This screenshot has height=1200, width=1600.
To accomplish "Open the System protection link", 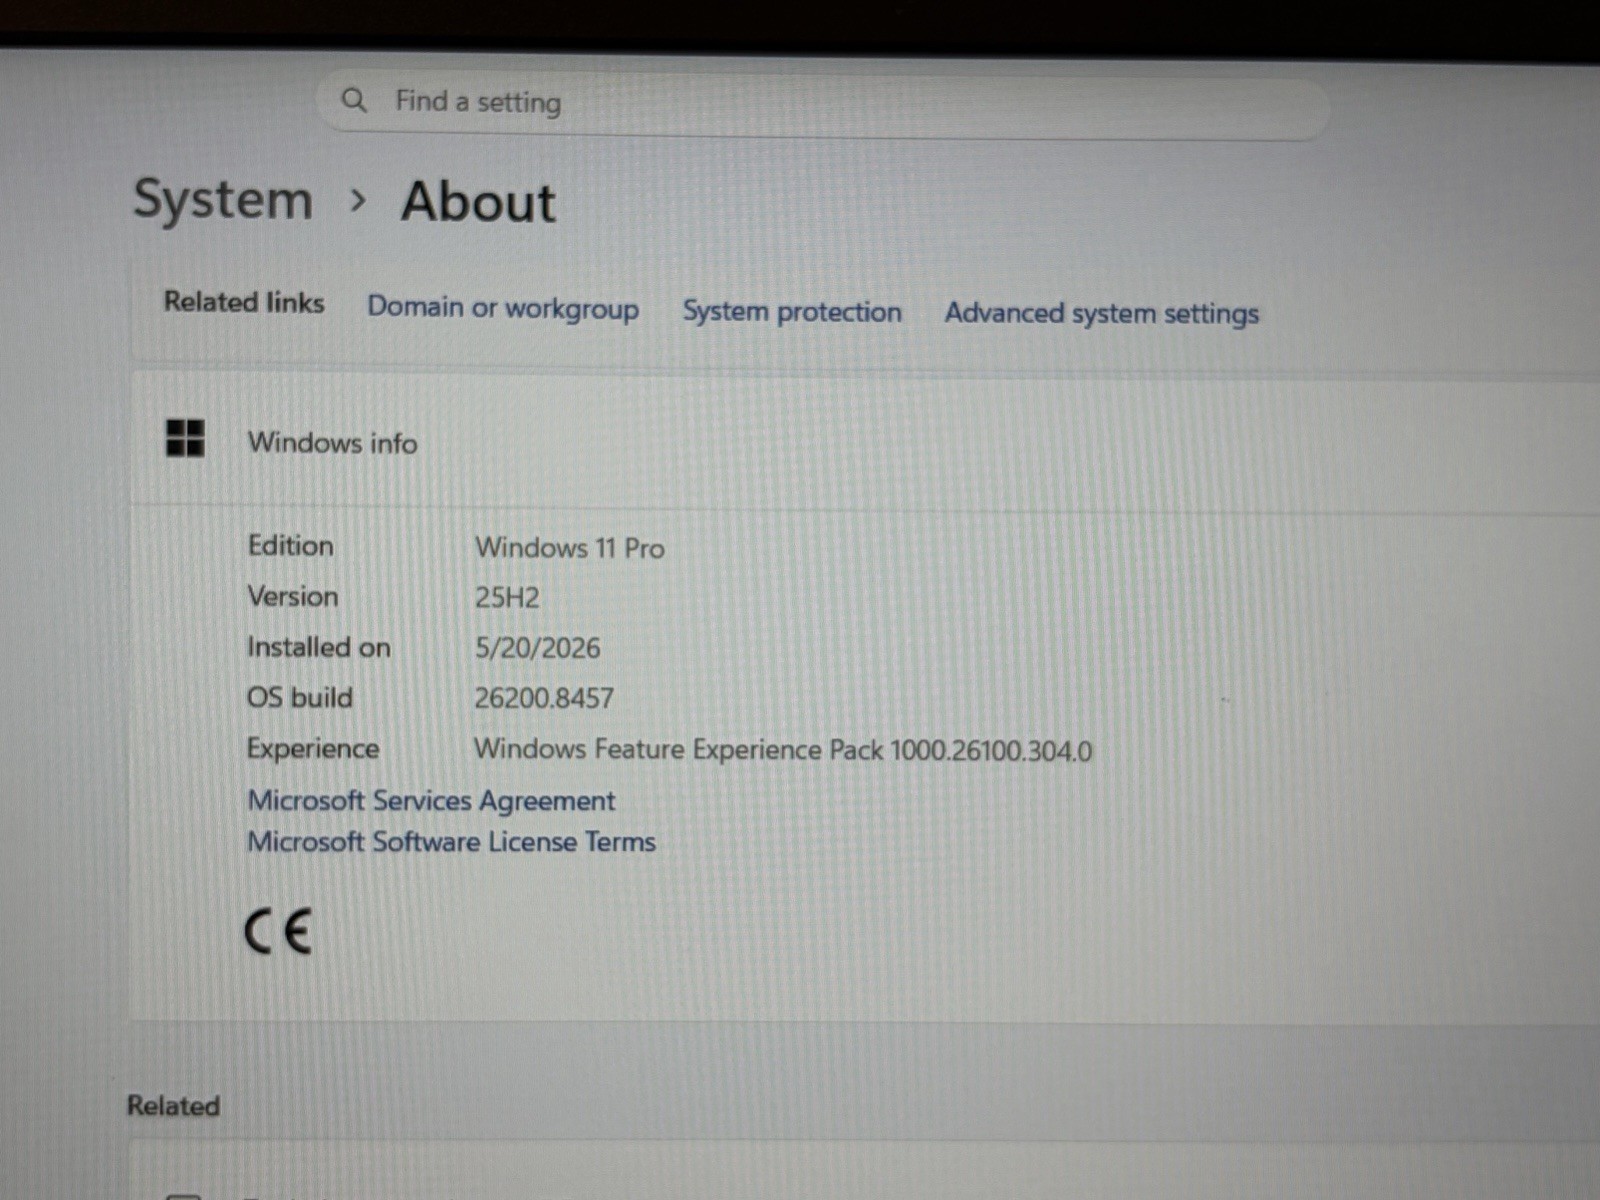I will click(x=792, y=312).
